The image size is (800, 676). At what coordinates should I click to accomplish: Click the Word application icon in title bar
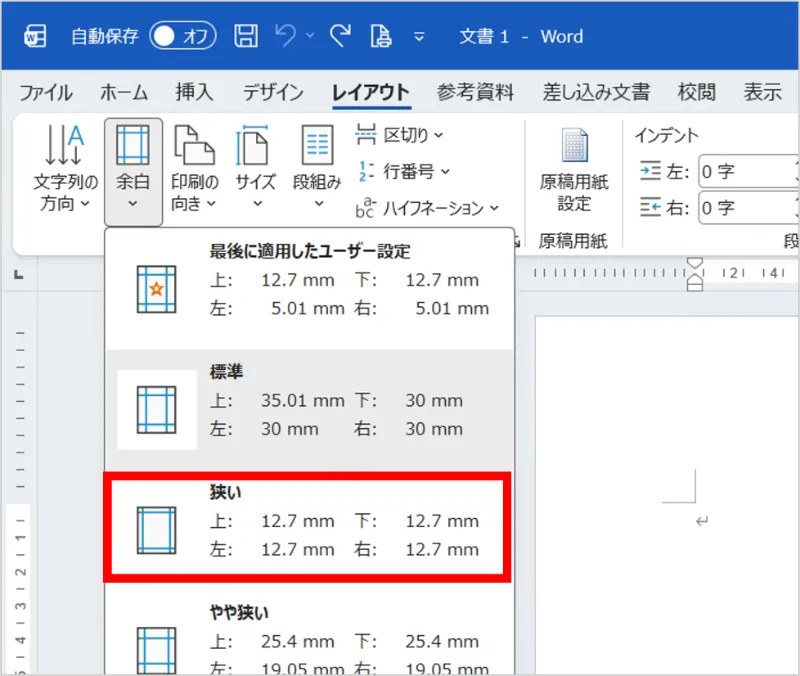point(35,36)
